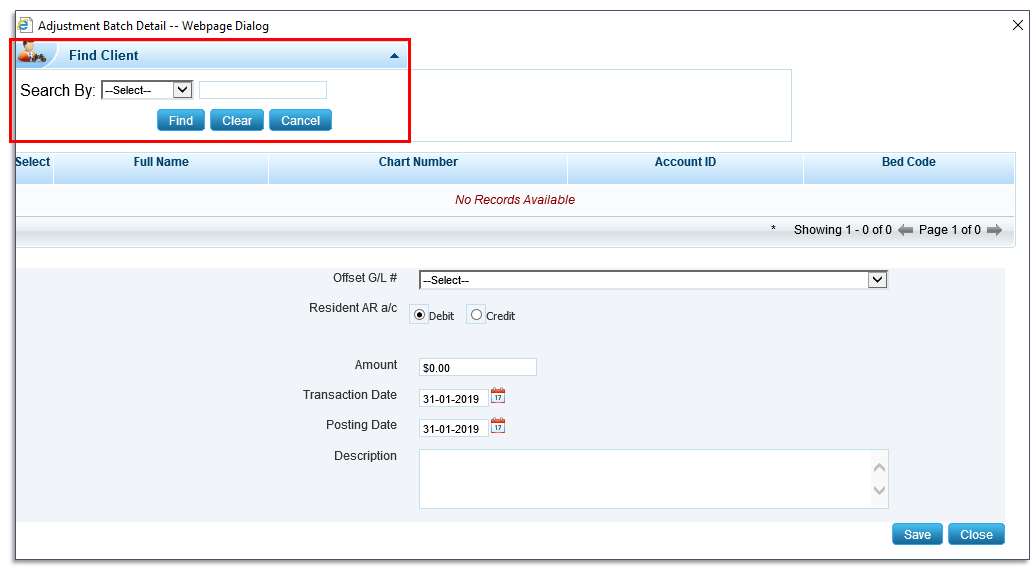Save the adjustment batch detail

click(917, 534)
